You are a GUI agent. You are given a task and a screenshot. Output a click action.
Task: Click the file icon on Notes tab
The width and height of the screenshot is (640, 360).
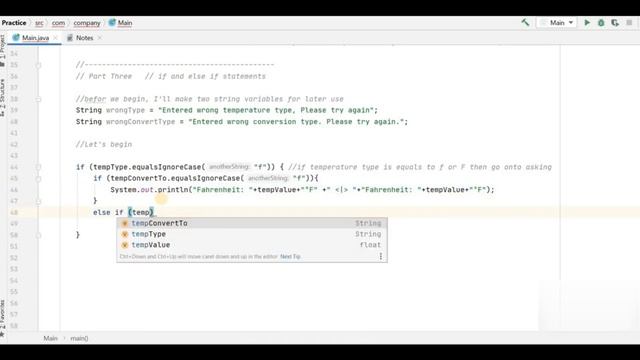pos(70,38)
